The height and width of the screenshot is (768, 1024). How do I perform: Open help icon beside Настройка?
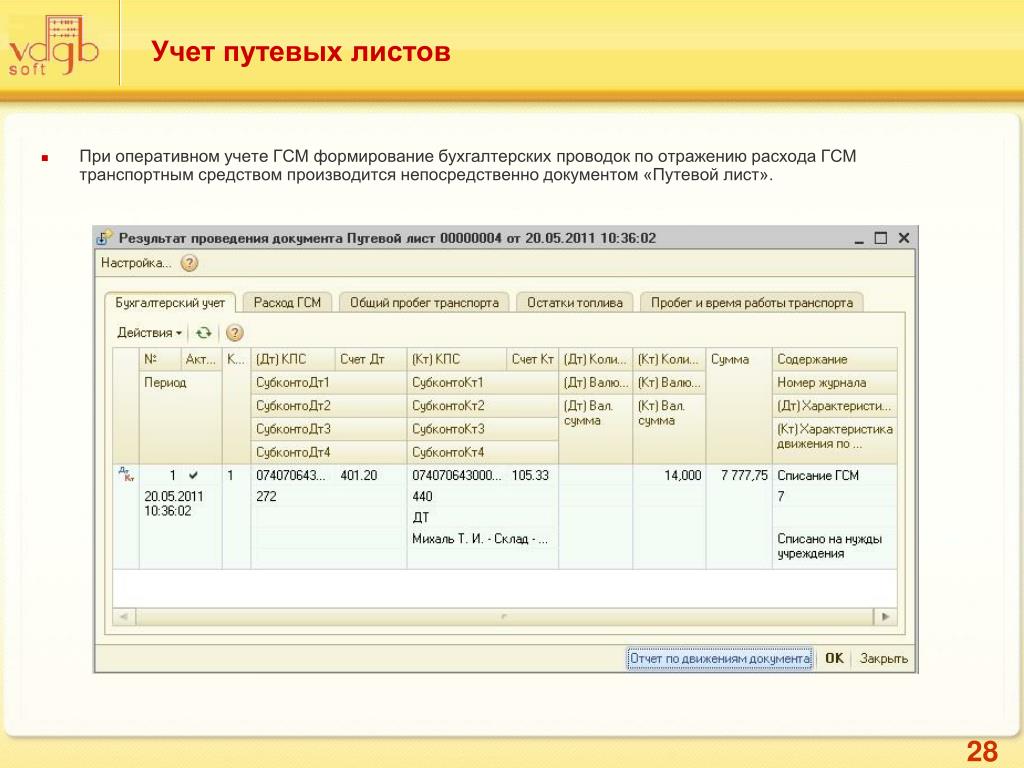tap(189, 263)
